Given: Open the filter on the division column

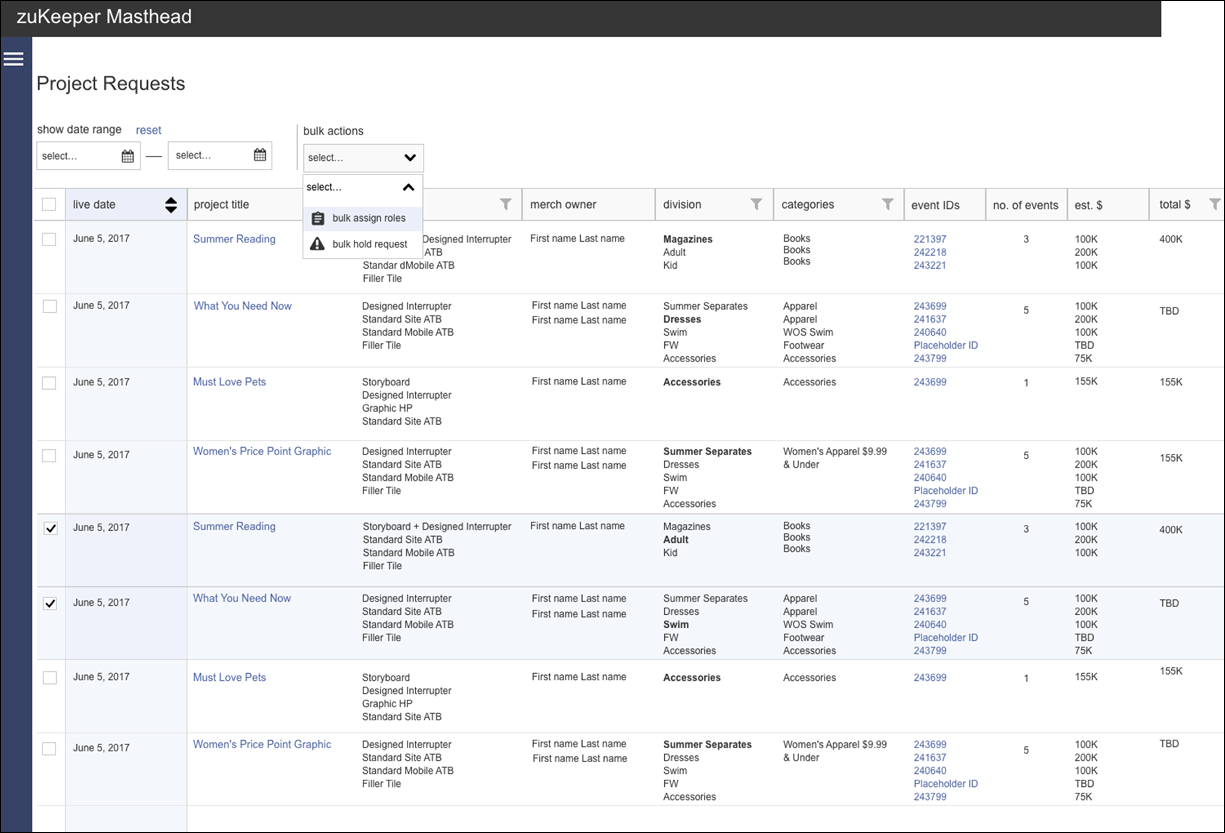Looking at the screenshot, I should [x=755, y=204].
